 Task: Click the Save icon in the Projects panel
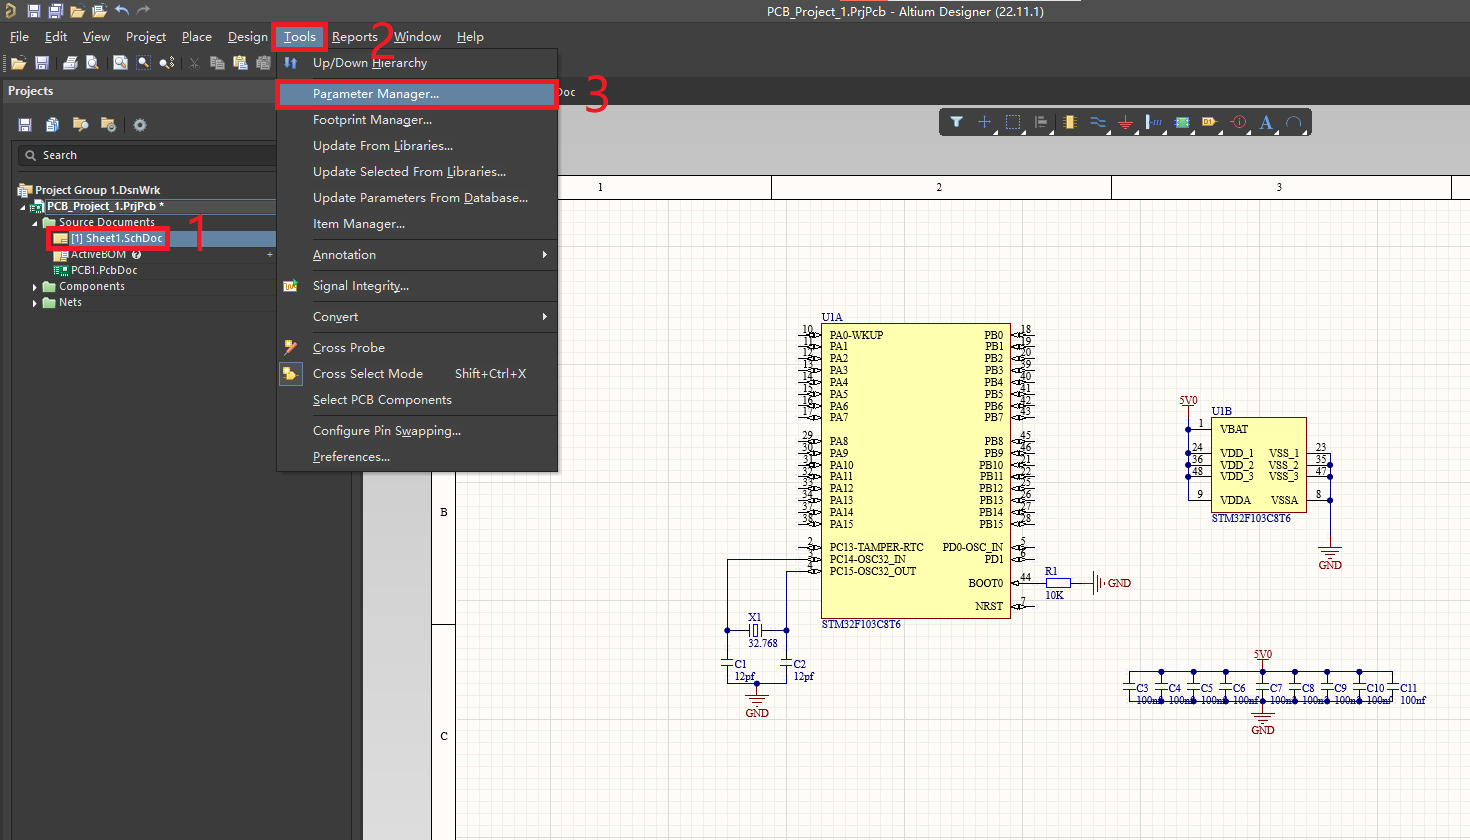pos(25,125)
